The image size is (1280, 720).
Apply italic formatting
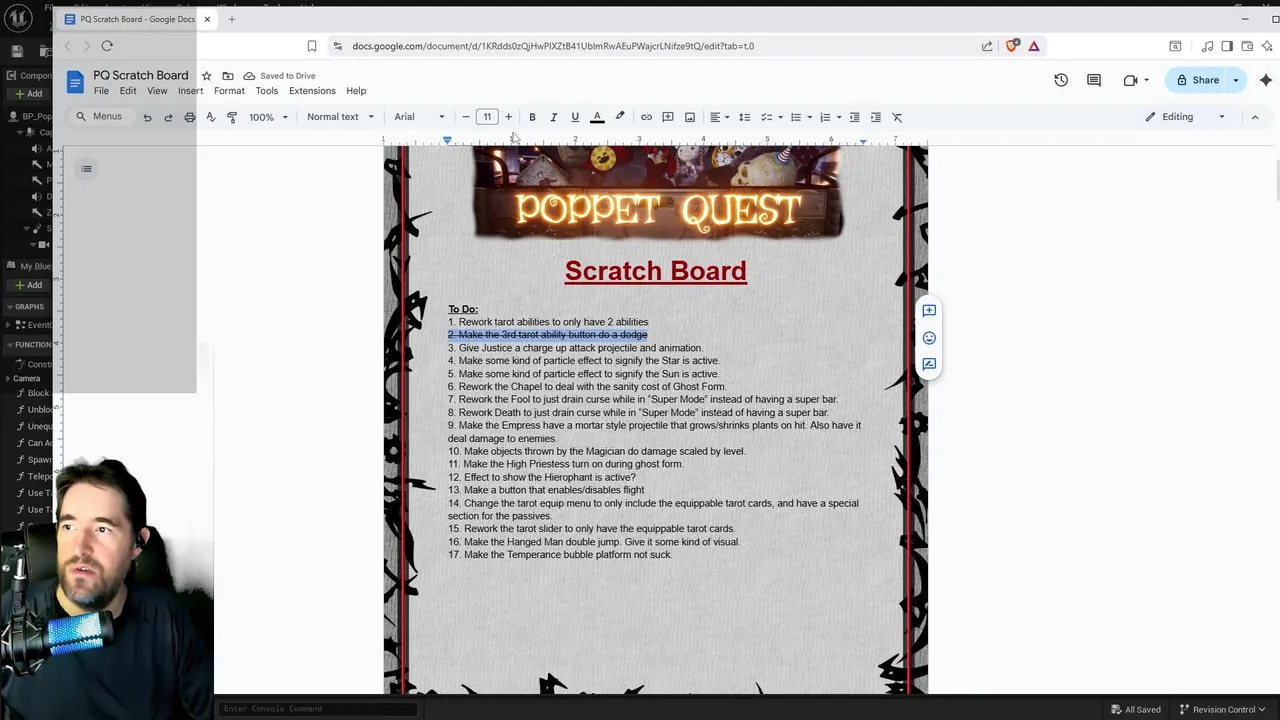(553, 117)
